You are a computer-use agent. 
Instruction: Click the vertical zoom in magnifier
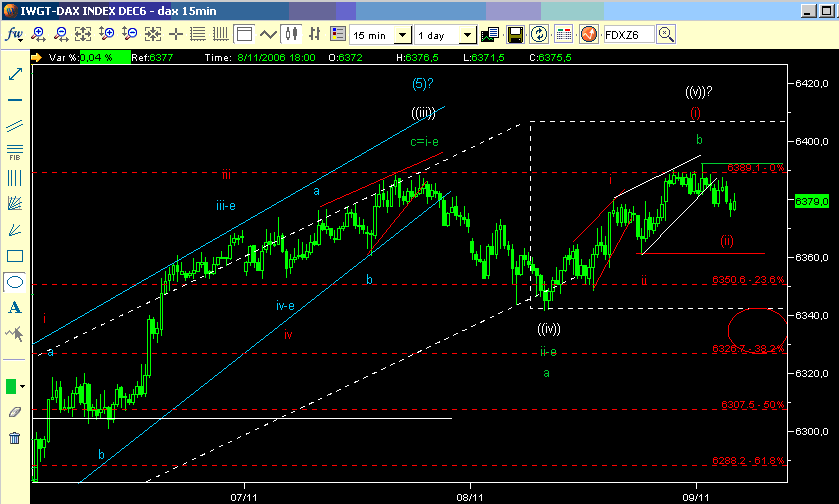tap(106, 35)
